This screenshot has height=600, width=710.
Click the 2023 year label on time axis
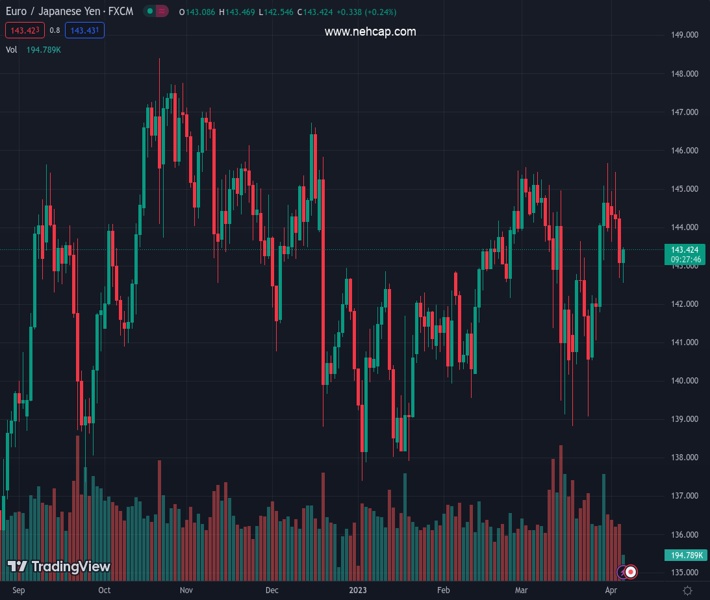[357, 591]
